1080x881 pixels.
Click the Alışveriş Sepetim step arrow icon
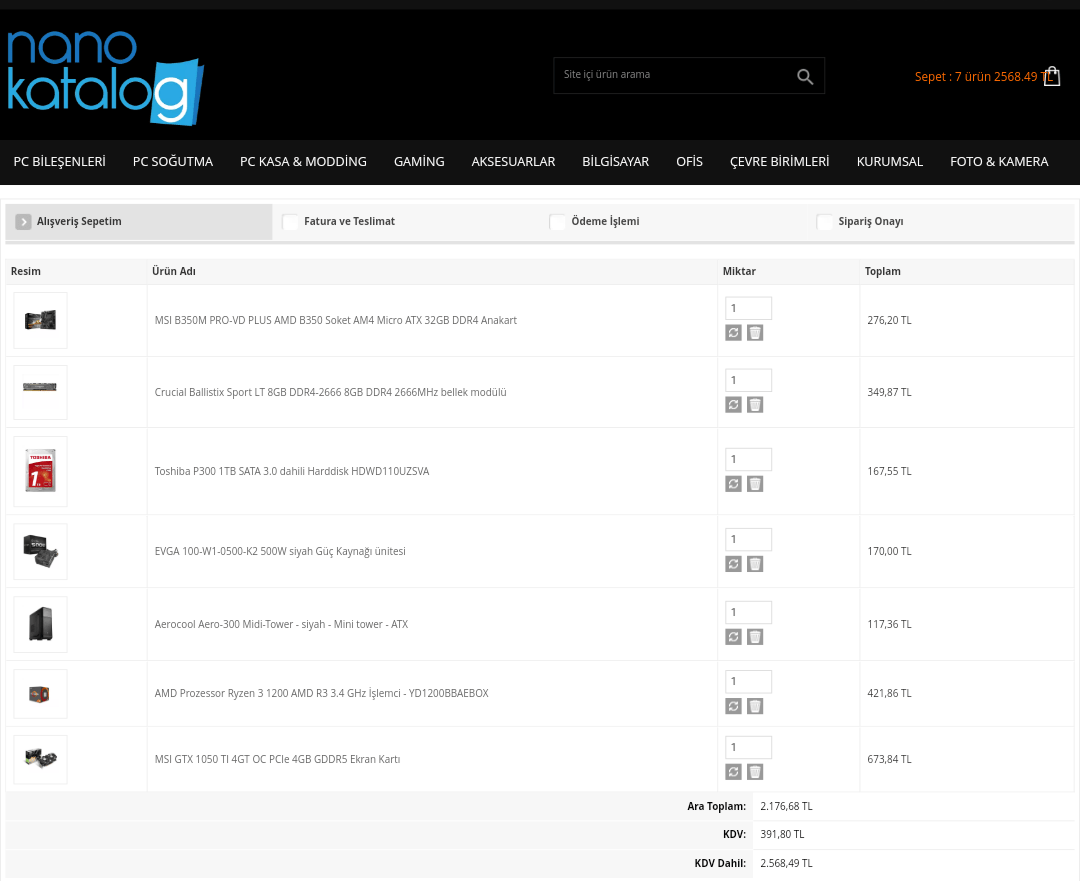coord(23,221)
